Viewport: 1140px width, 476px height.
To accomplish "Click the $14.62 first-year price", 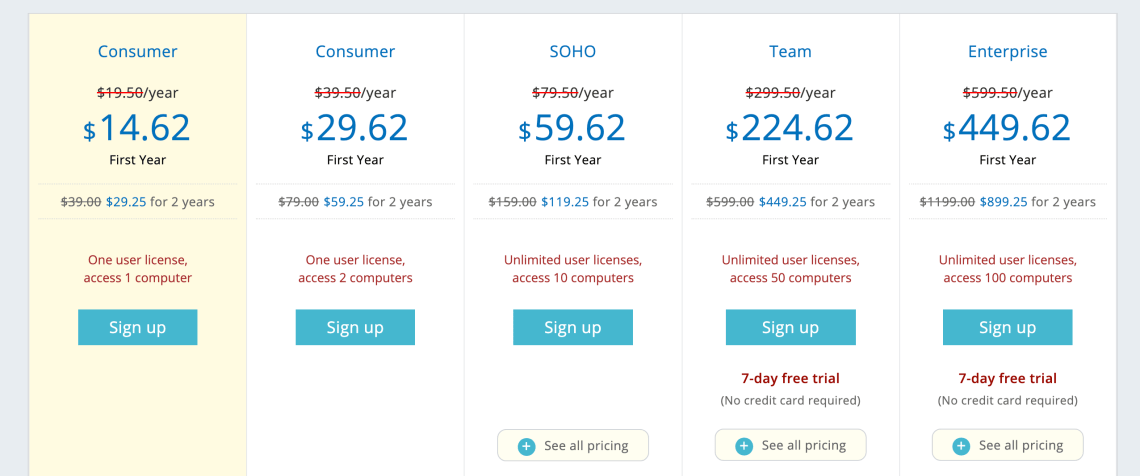I will [137, 128].
